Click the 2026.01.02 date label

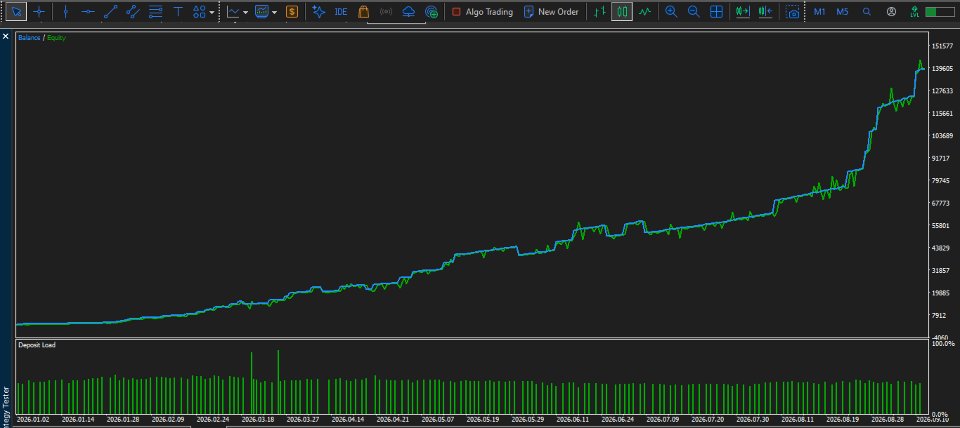(33, 420)
